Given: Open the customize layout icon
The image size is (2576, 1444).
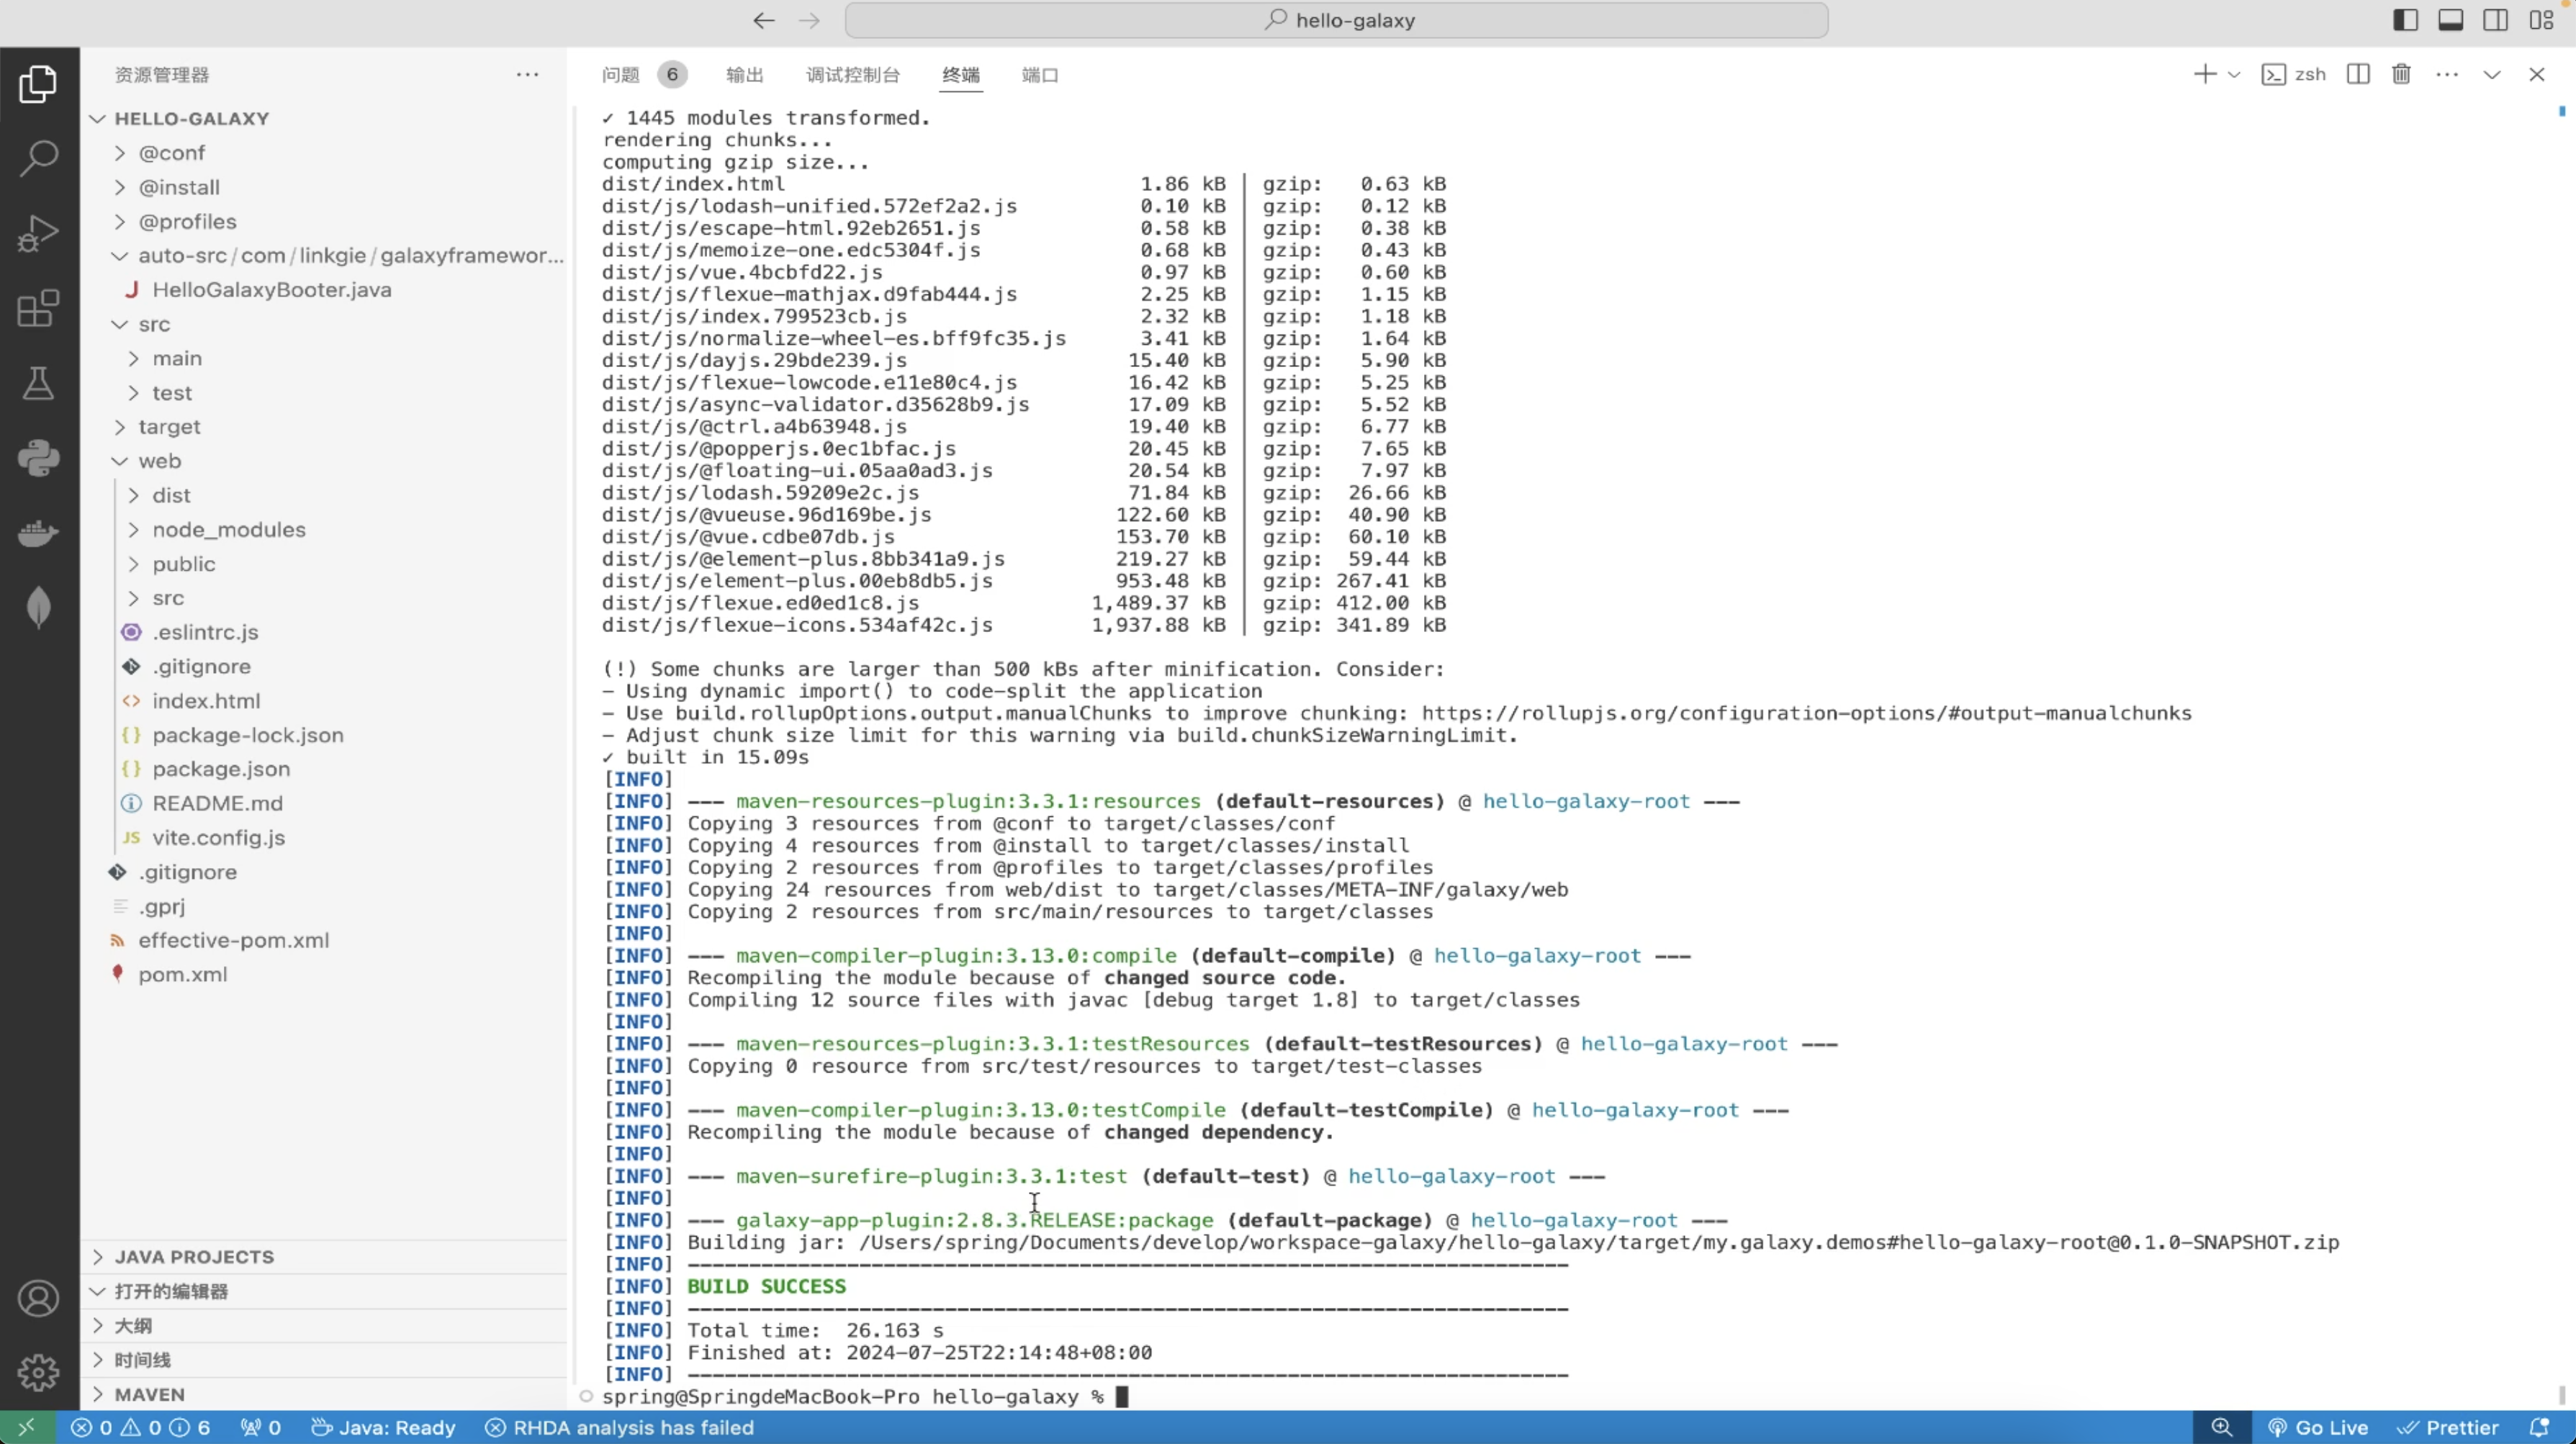Looking at the screenshot, I should click(2541, 20).
